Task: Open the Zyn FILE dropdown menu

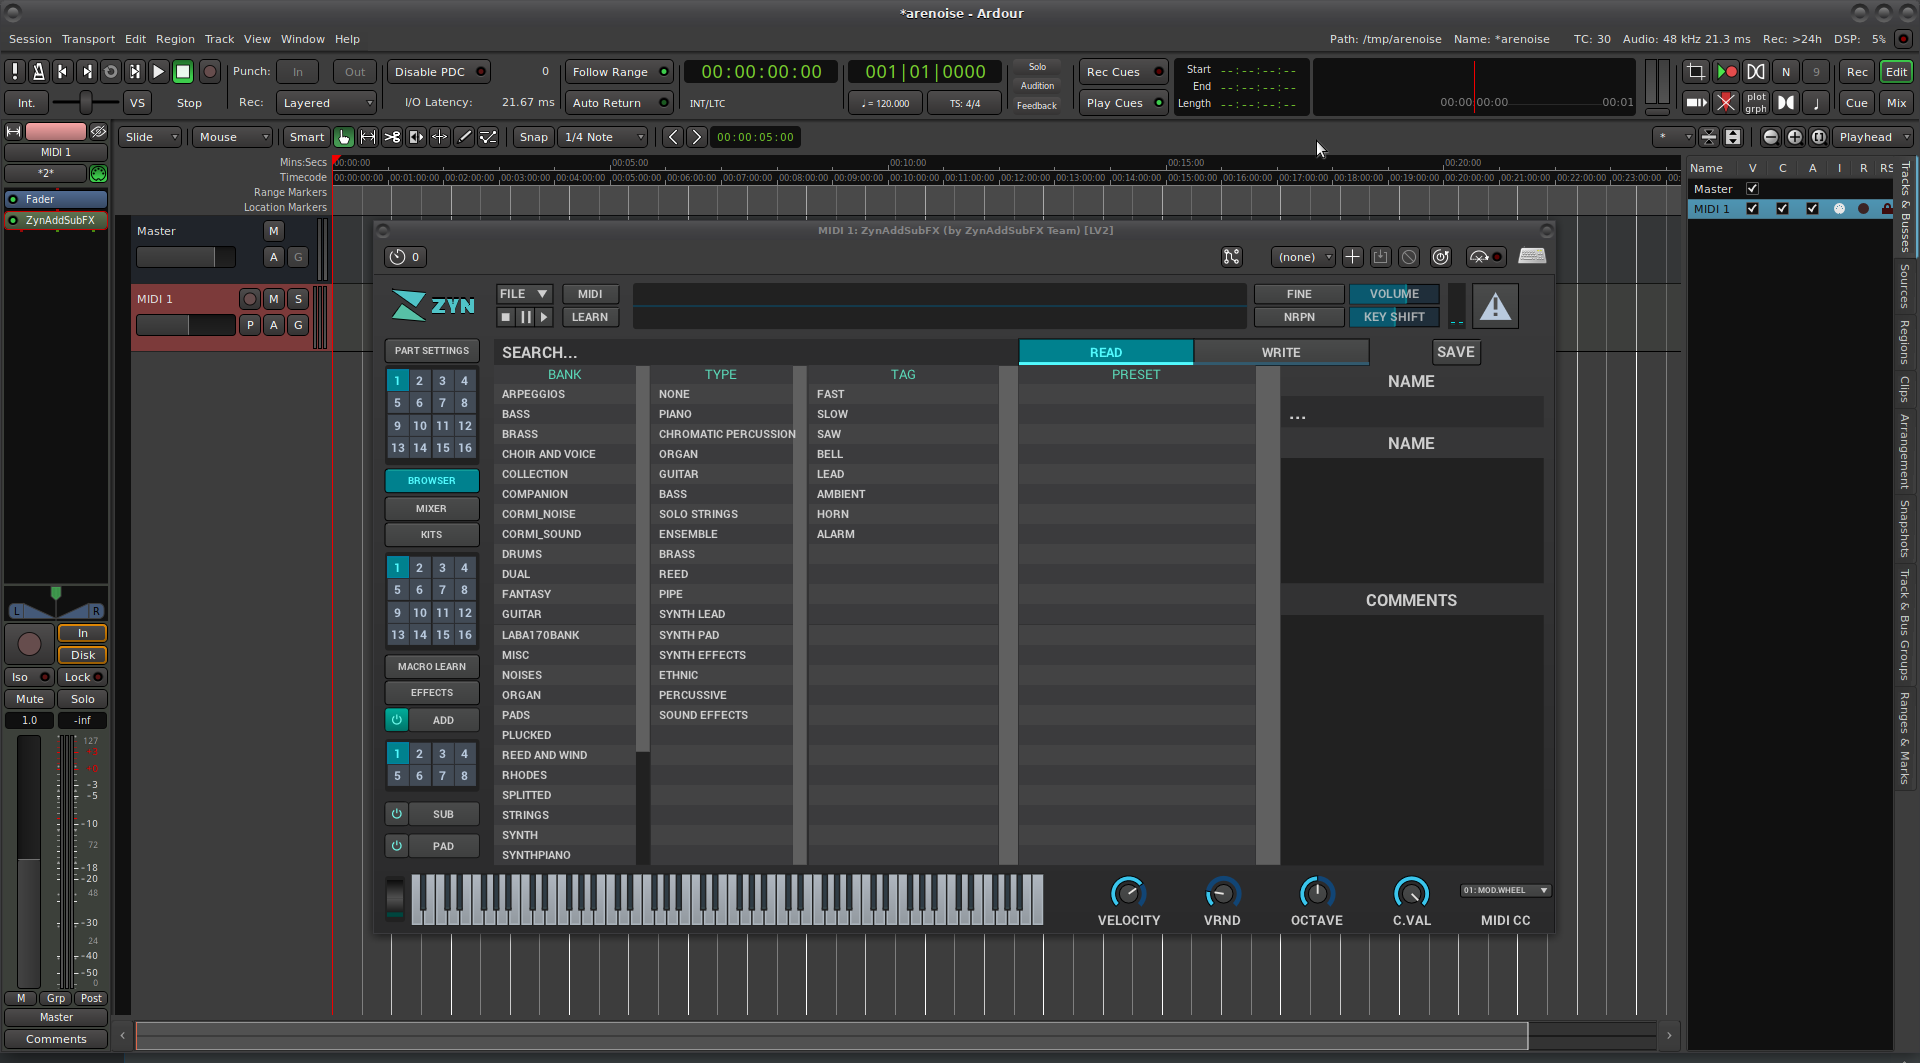Action: [524, 294]
